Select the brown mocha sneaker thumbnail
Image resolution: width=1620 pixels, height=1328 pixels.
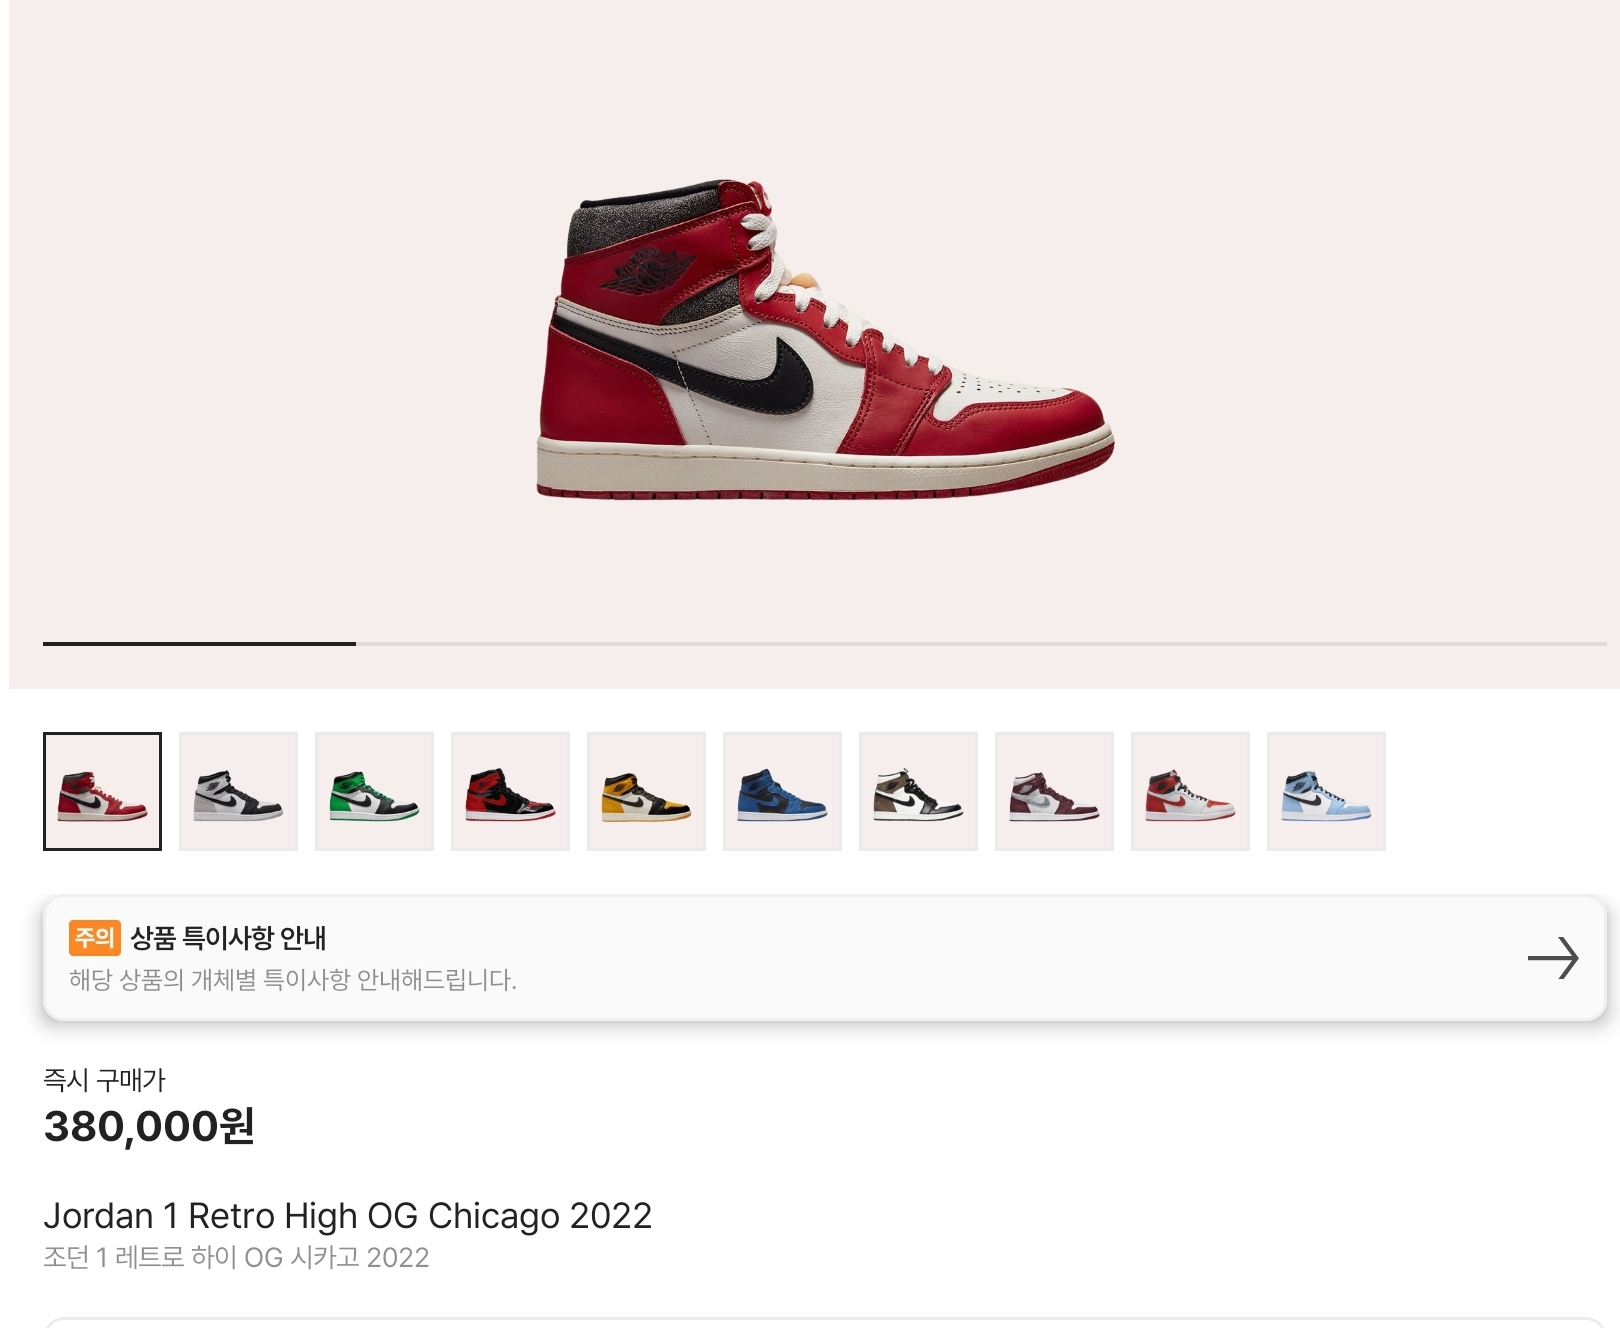coord(918,791)
